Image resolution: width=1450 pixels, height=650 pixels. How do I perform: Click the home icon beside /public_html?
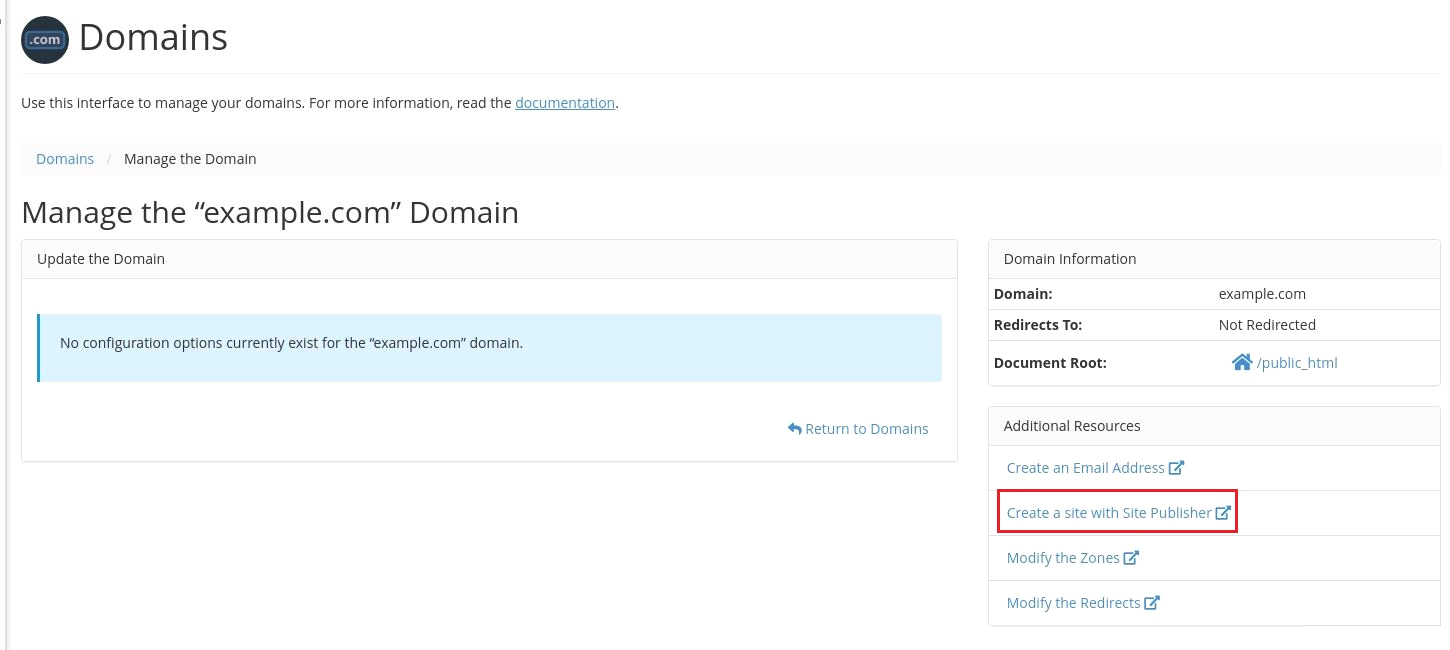1244,362
